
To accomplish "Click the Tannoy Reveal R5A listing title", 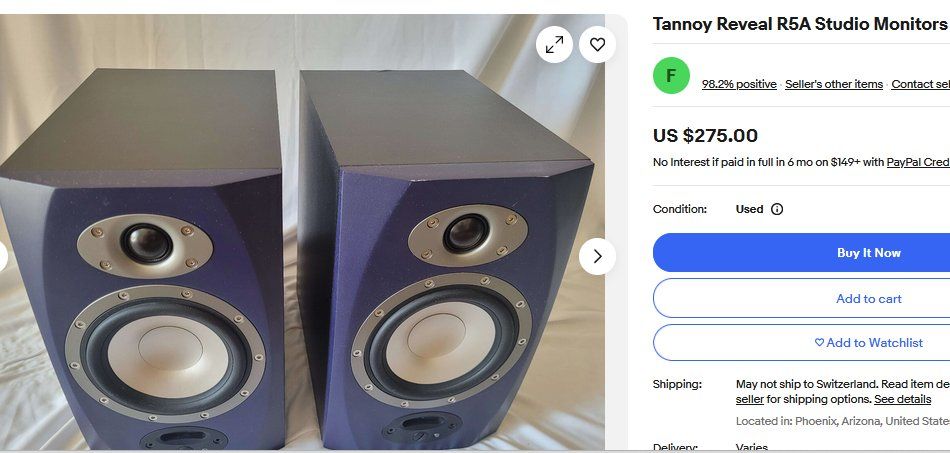I will 800,24.
